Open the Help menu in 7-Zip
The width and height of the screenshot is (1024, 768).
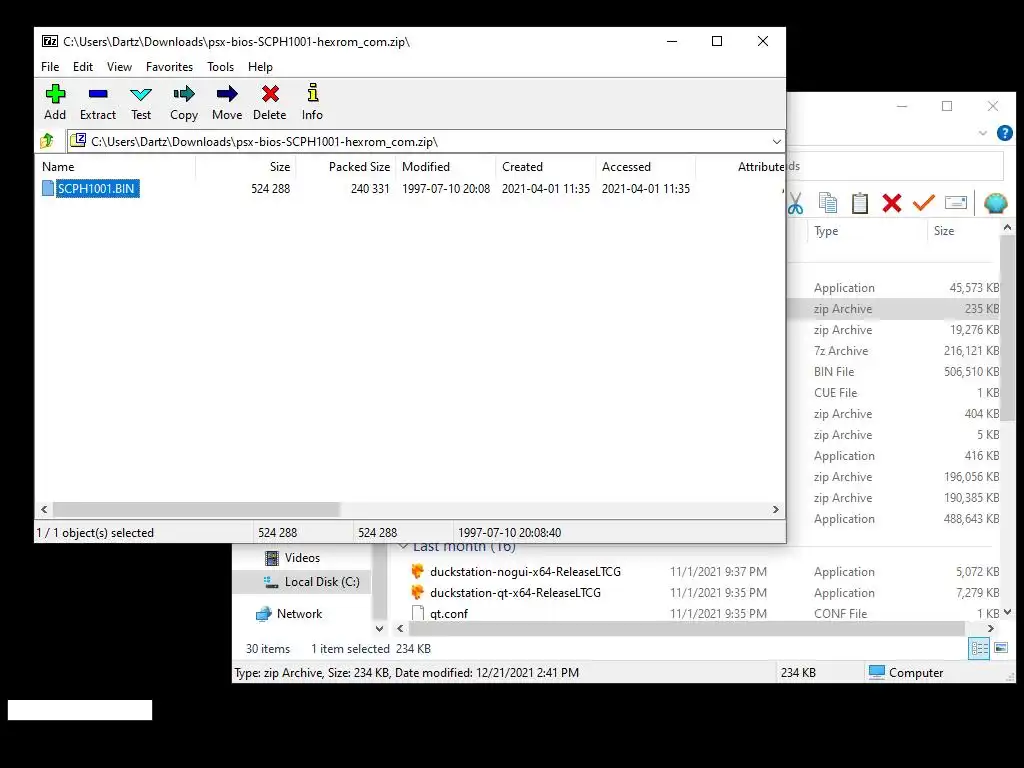(x=260, y=67)
